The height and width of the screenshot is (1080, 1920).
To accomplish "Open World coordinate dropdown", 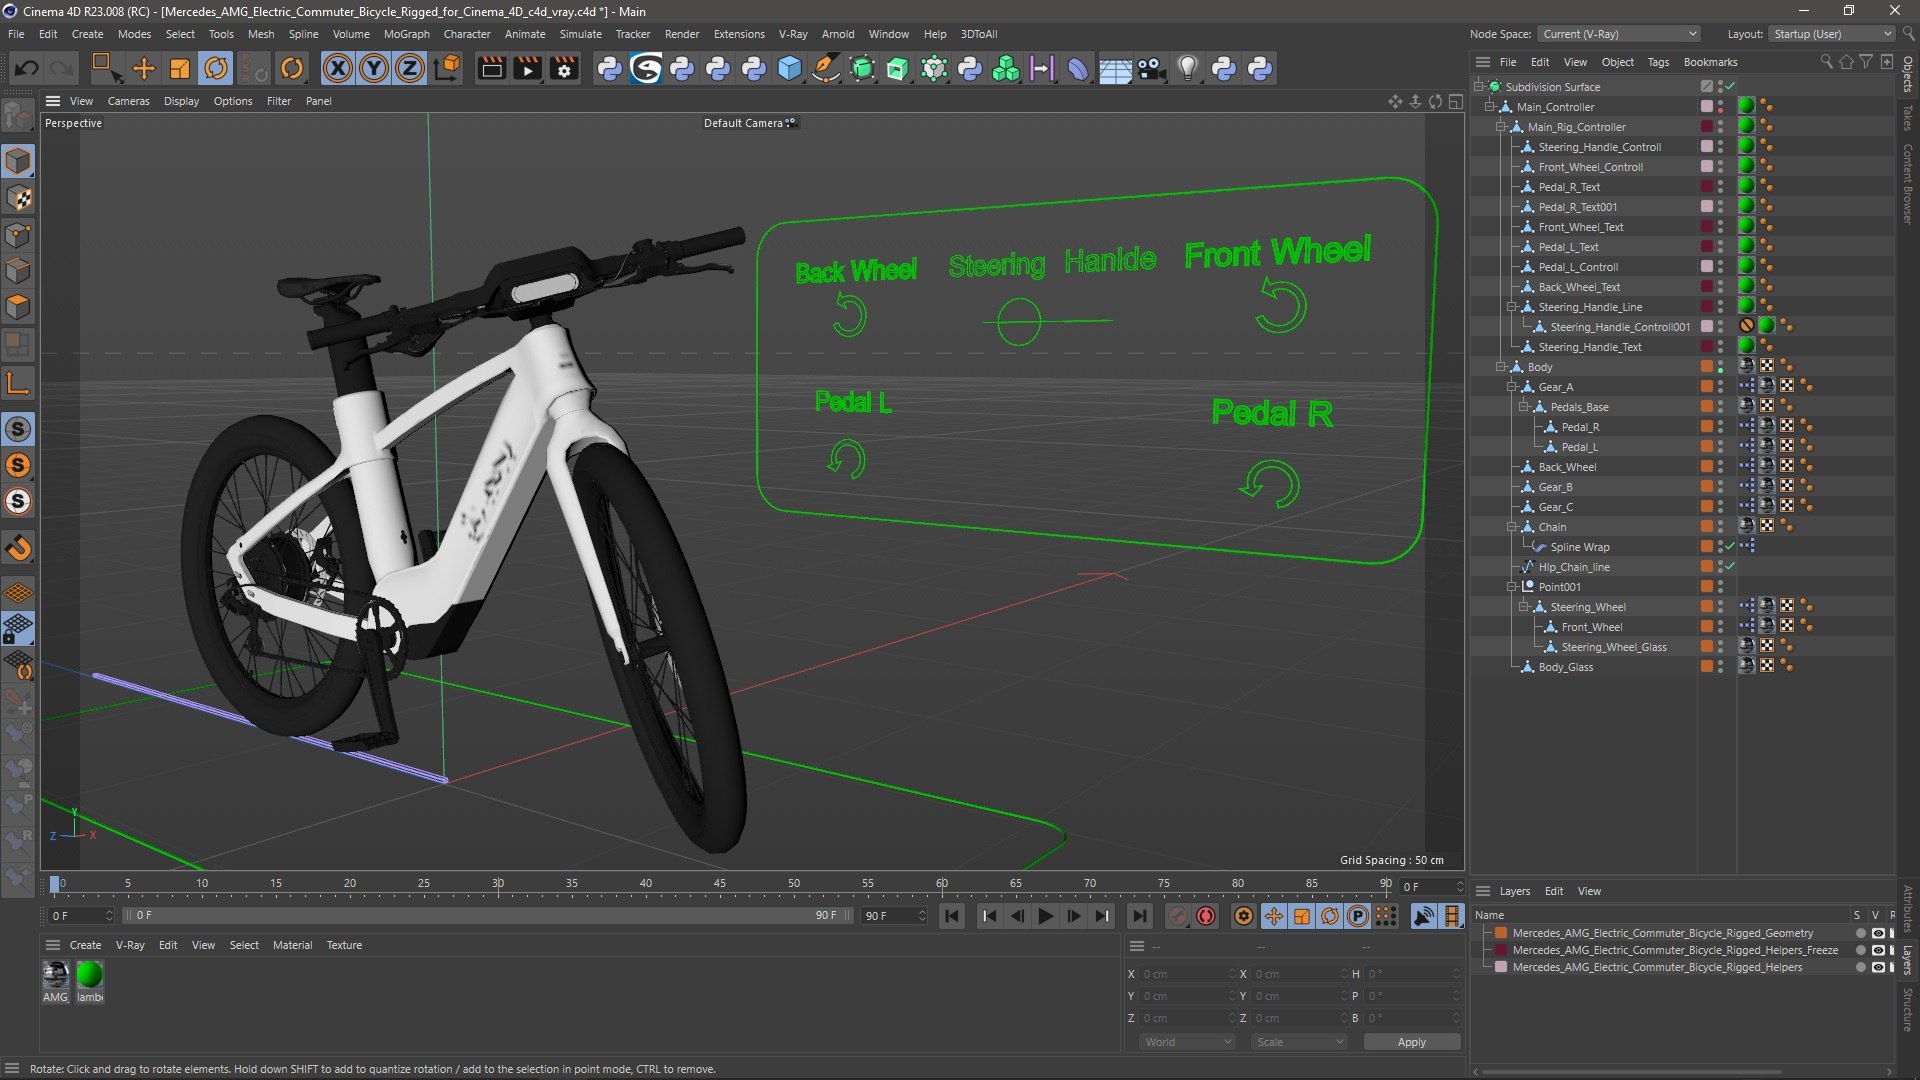I will (1187, 1042).
